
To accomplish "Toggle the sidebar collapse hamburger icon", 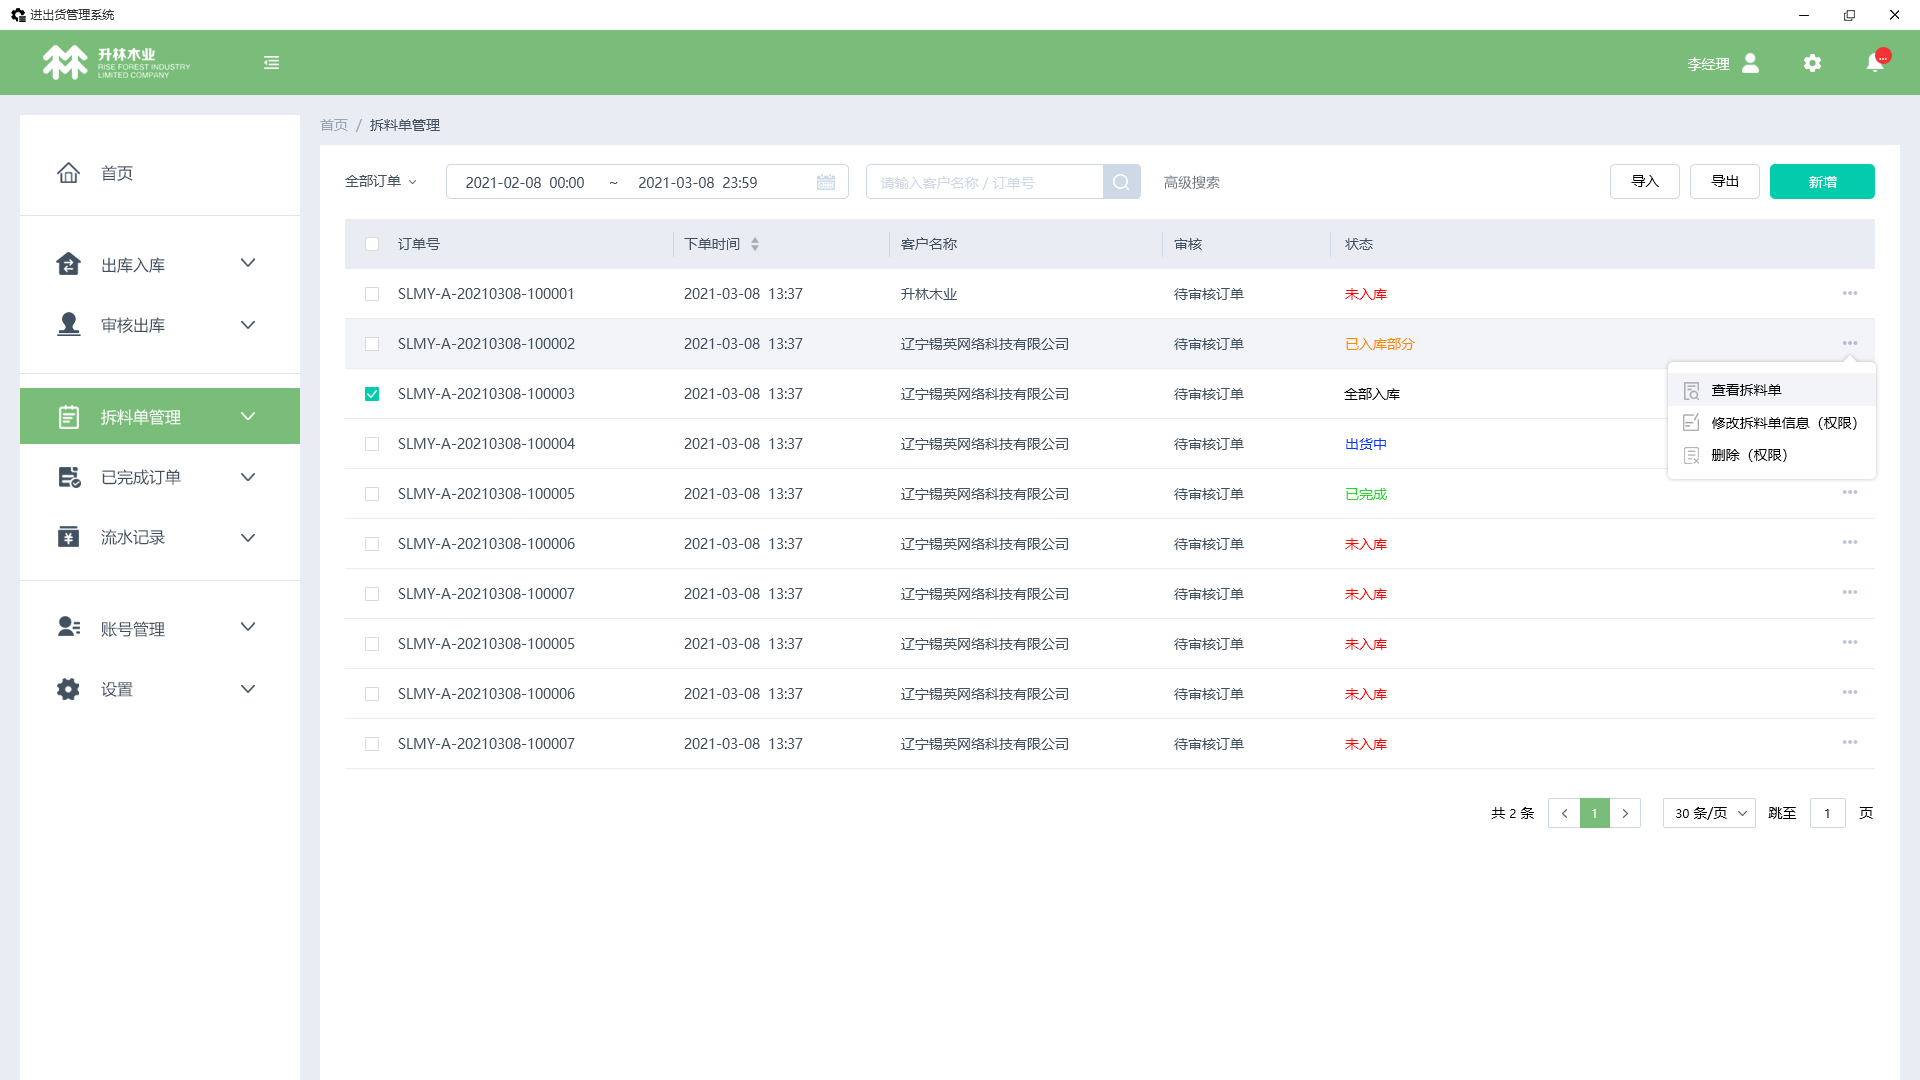I will coord(271,63).
